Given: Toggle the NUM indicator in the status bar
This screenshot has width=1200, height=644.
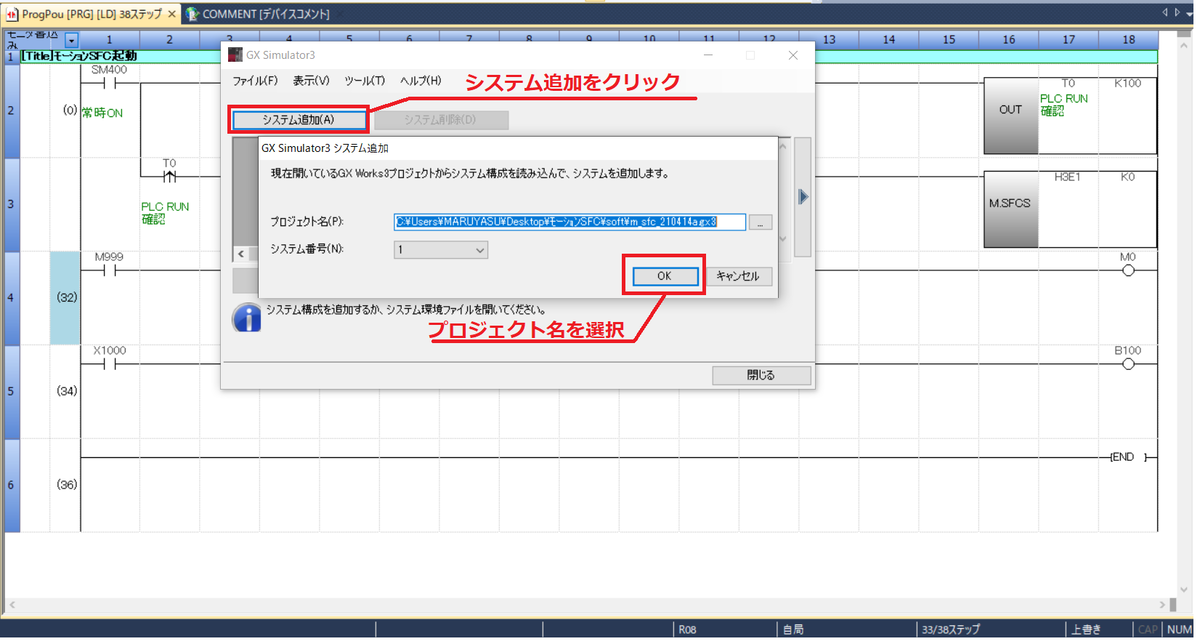Looking at the screenshot, I should tap(1181, 628).
